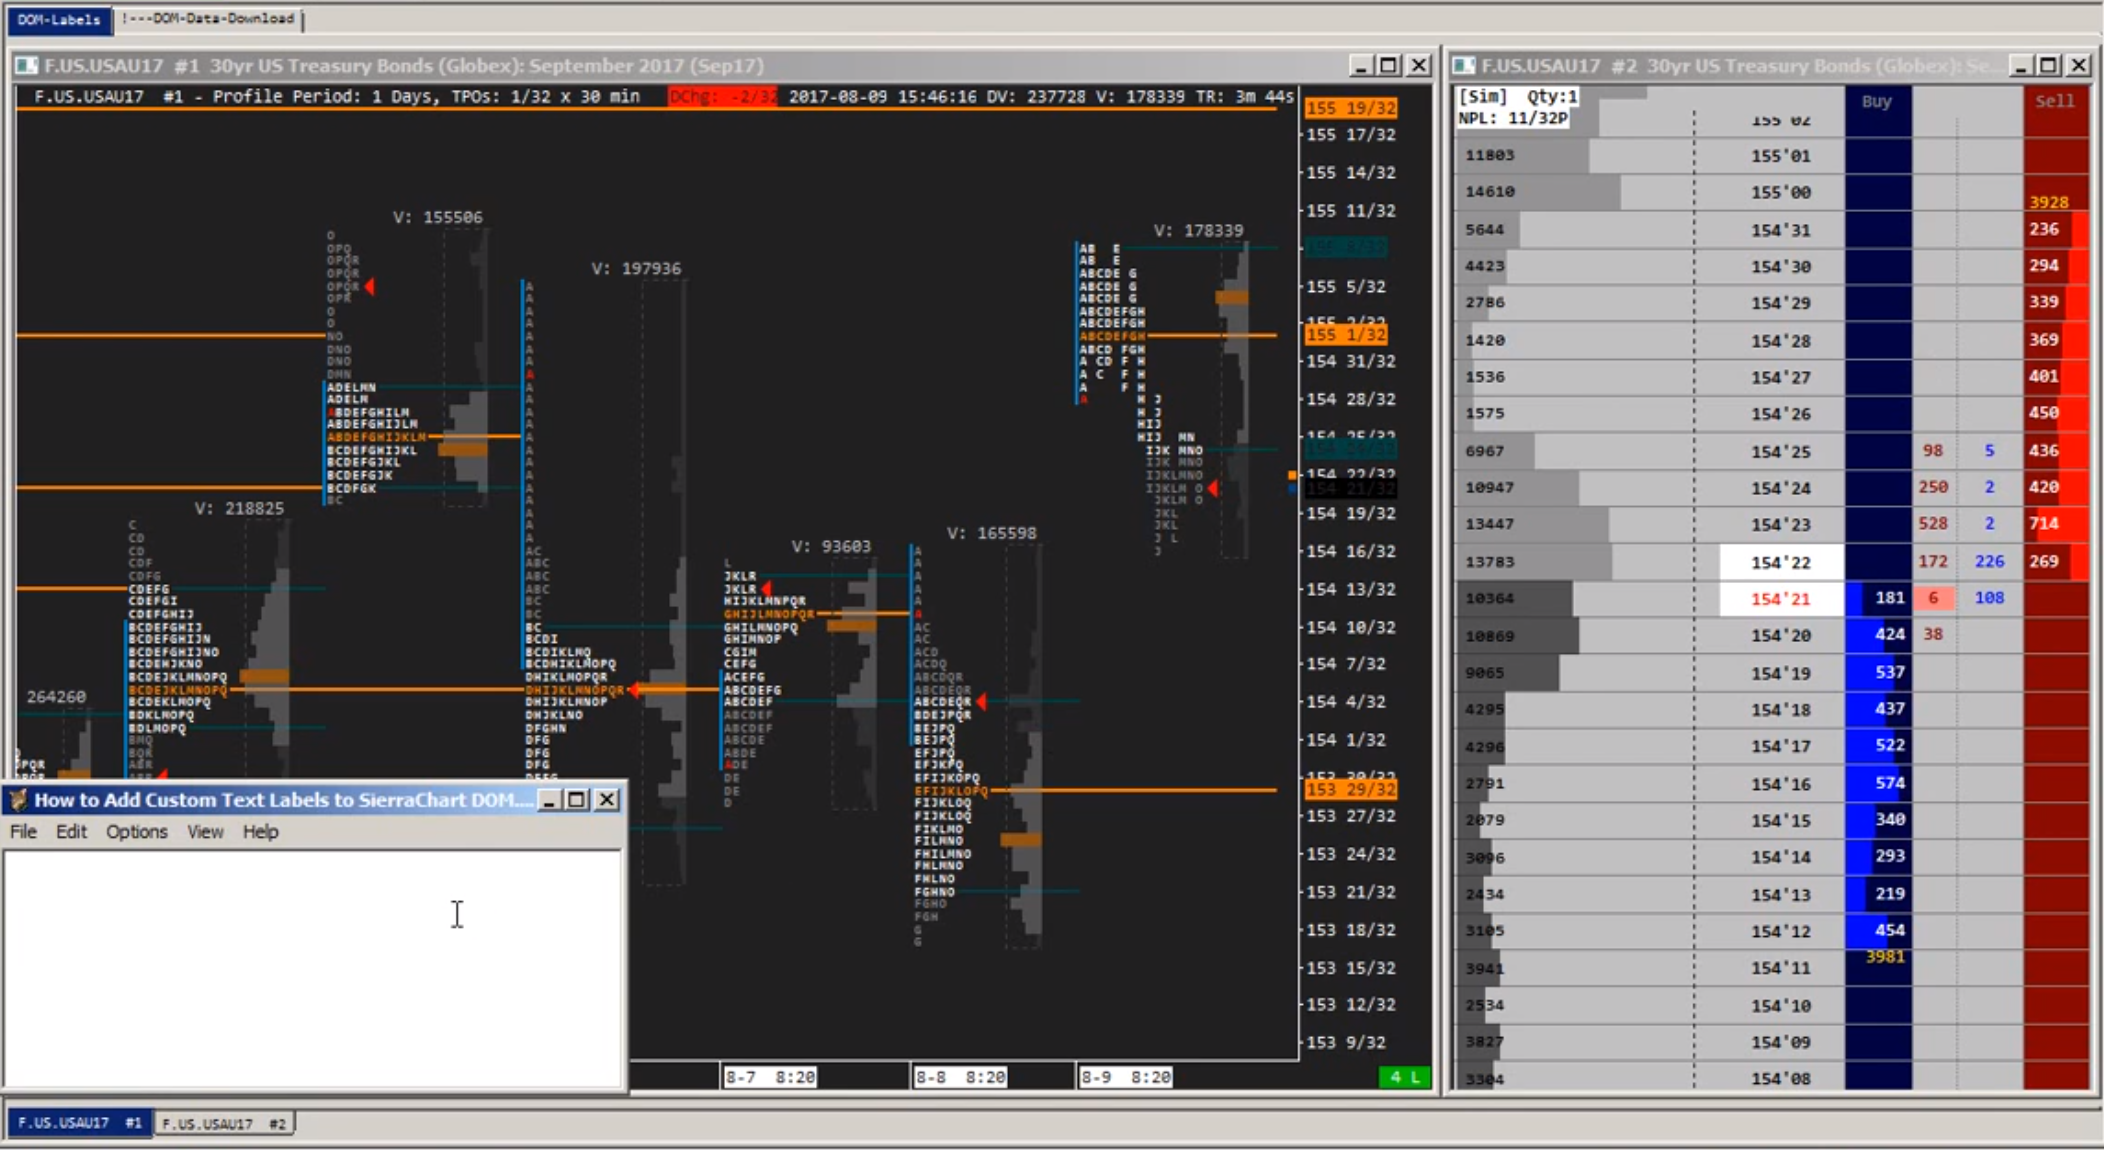
Task: Maximize the DOM #2 window
Action: click(x=2049, y=66)
